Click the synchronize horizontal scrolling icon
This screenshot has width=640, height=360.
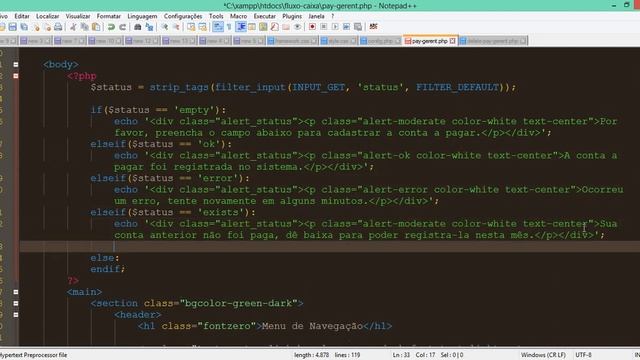pos(202,27)
